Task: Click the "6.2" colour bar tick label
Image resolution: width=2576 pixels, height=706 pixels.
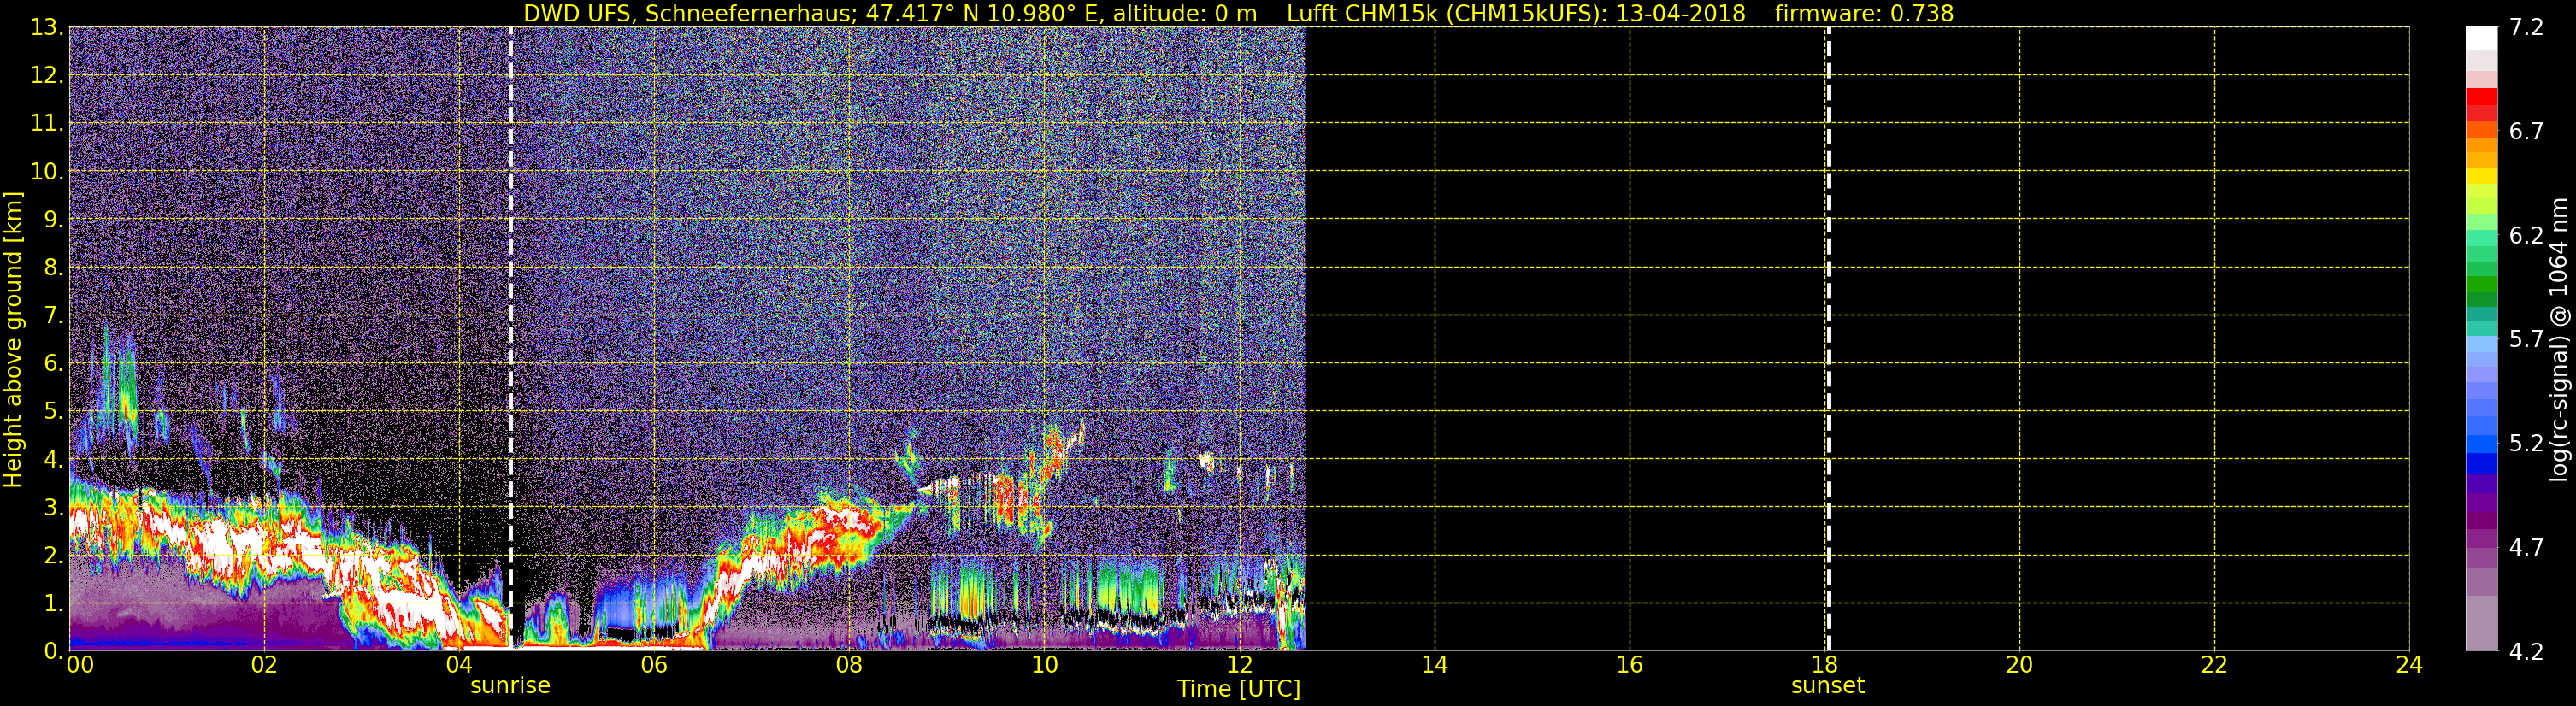Action: (x=2526, y=235)
